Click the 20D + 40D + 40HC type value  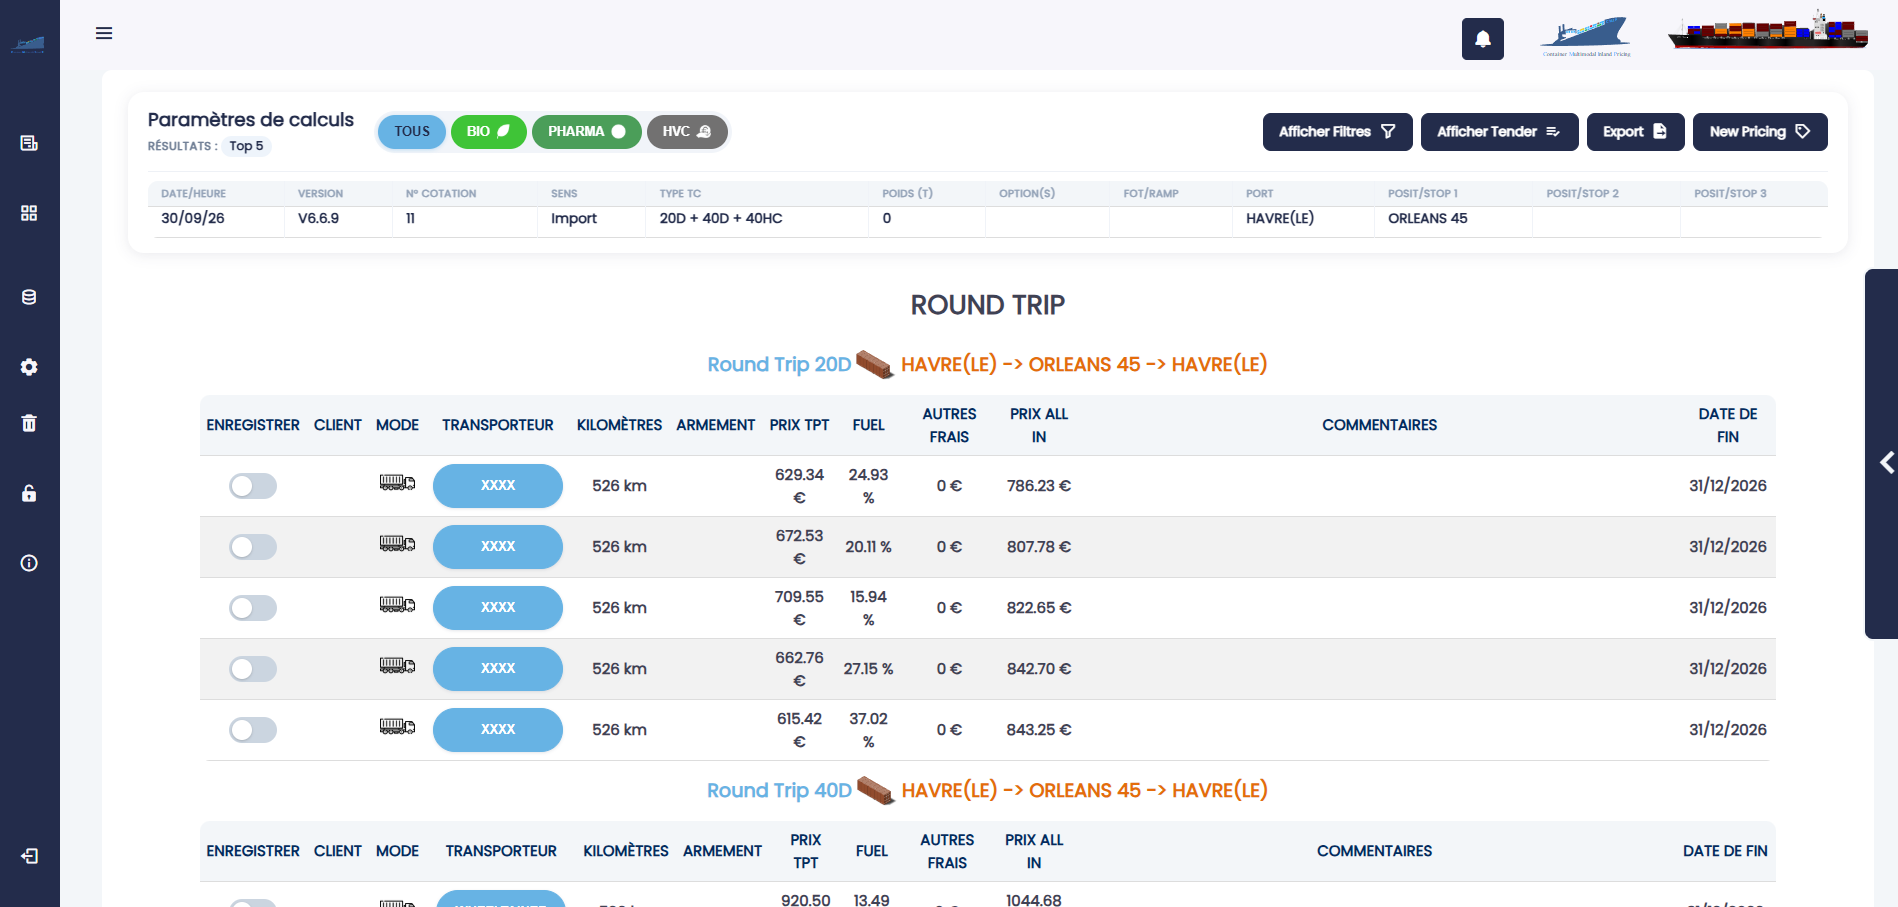tap(721, 218)
